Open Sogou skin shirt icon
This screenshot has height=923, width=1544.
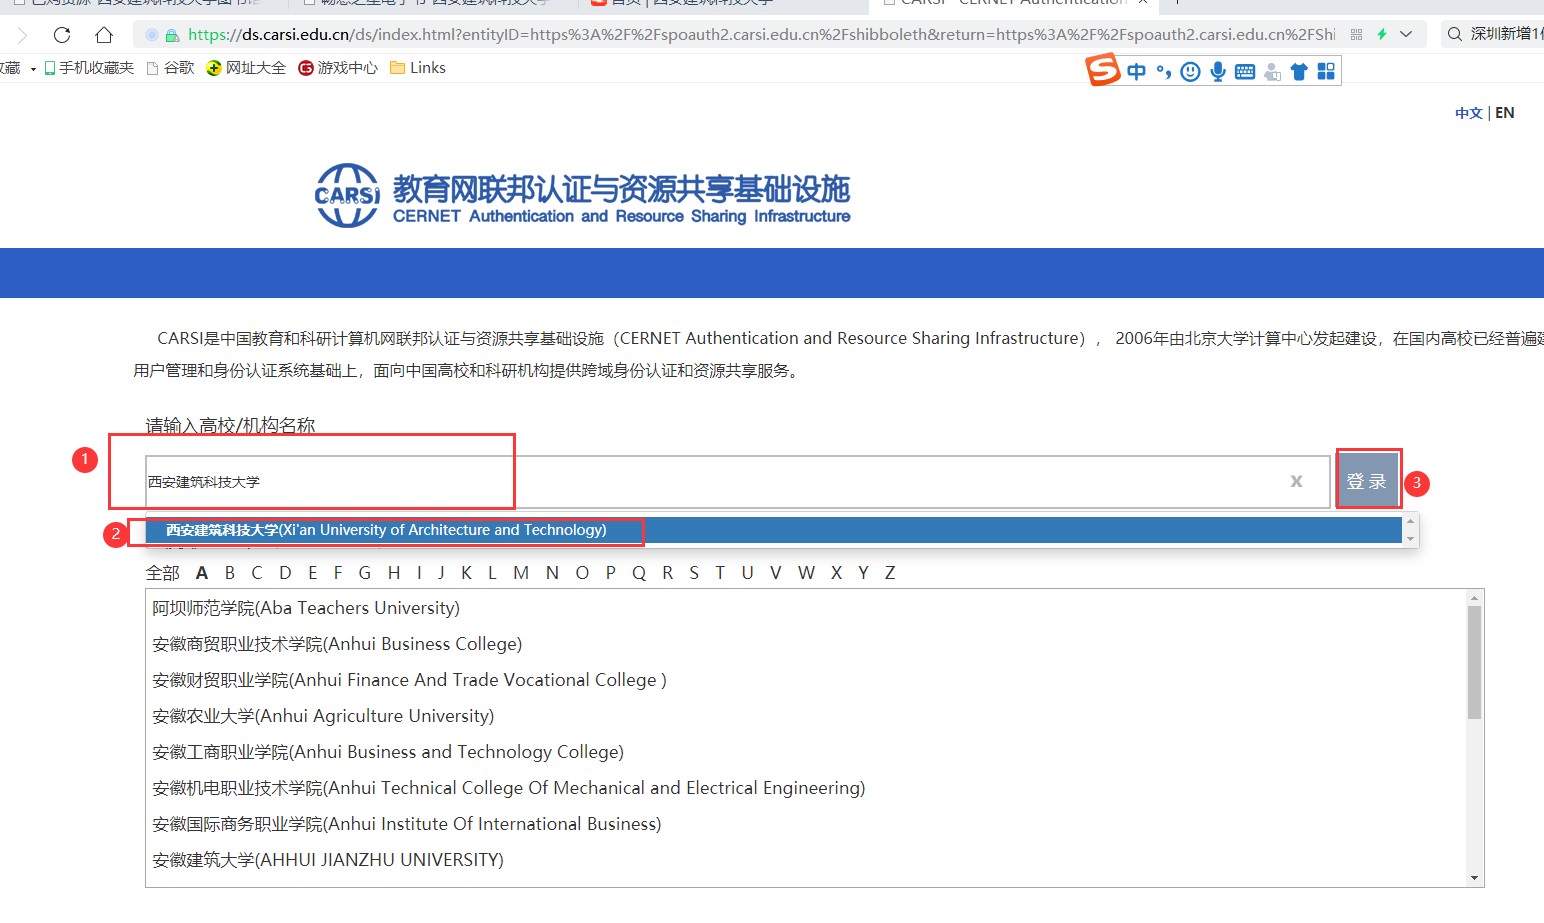(1299, 72)
